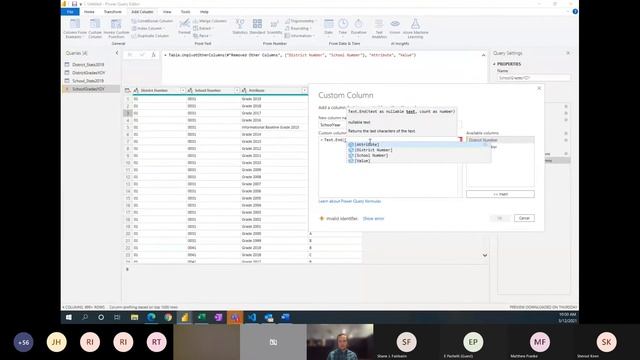The image size is (640, 360).
Task: Click the formula bar fx icon
Action: (153, 55)
